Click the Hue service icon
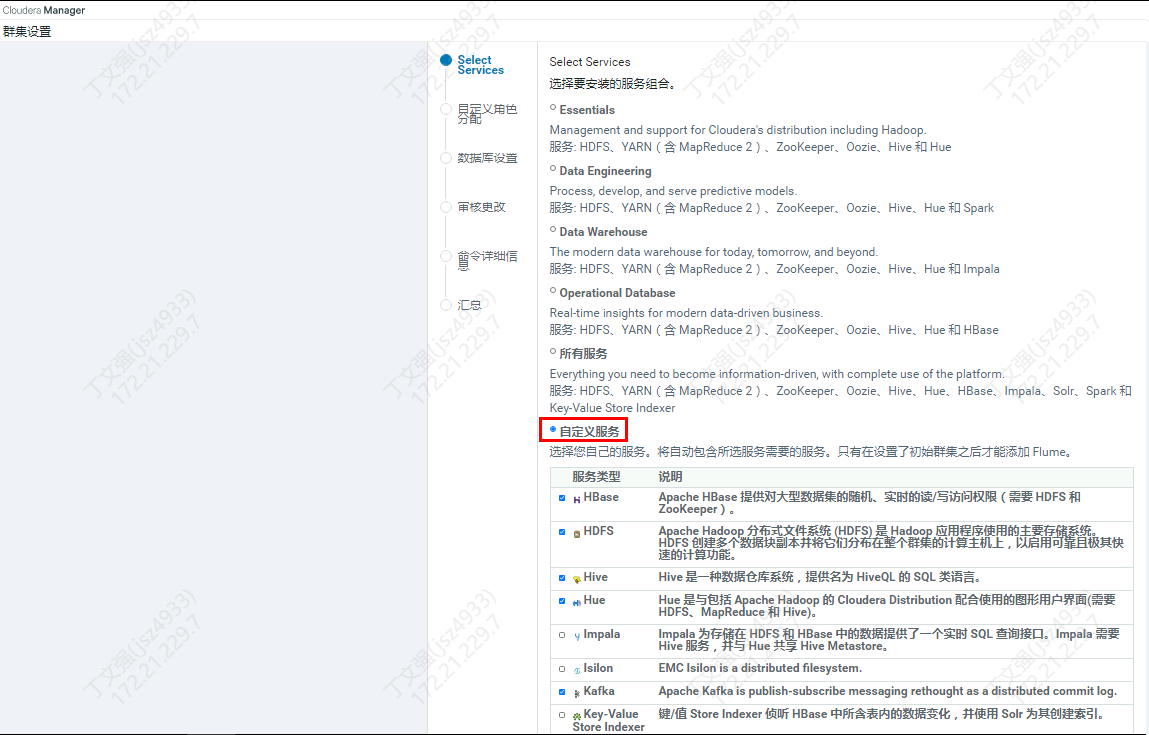 click(x=577, y=602)
